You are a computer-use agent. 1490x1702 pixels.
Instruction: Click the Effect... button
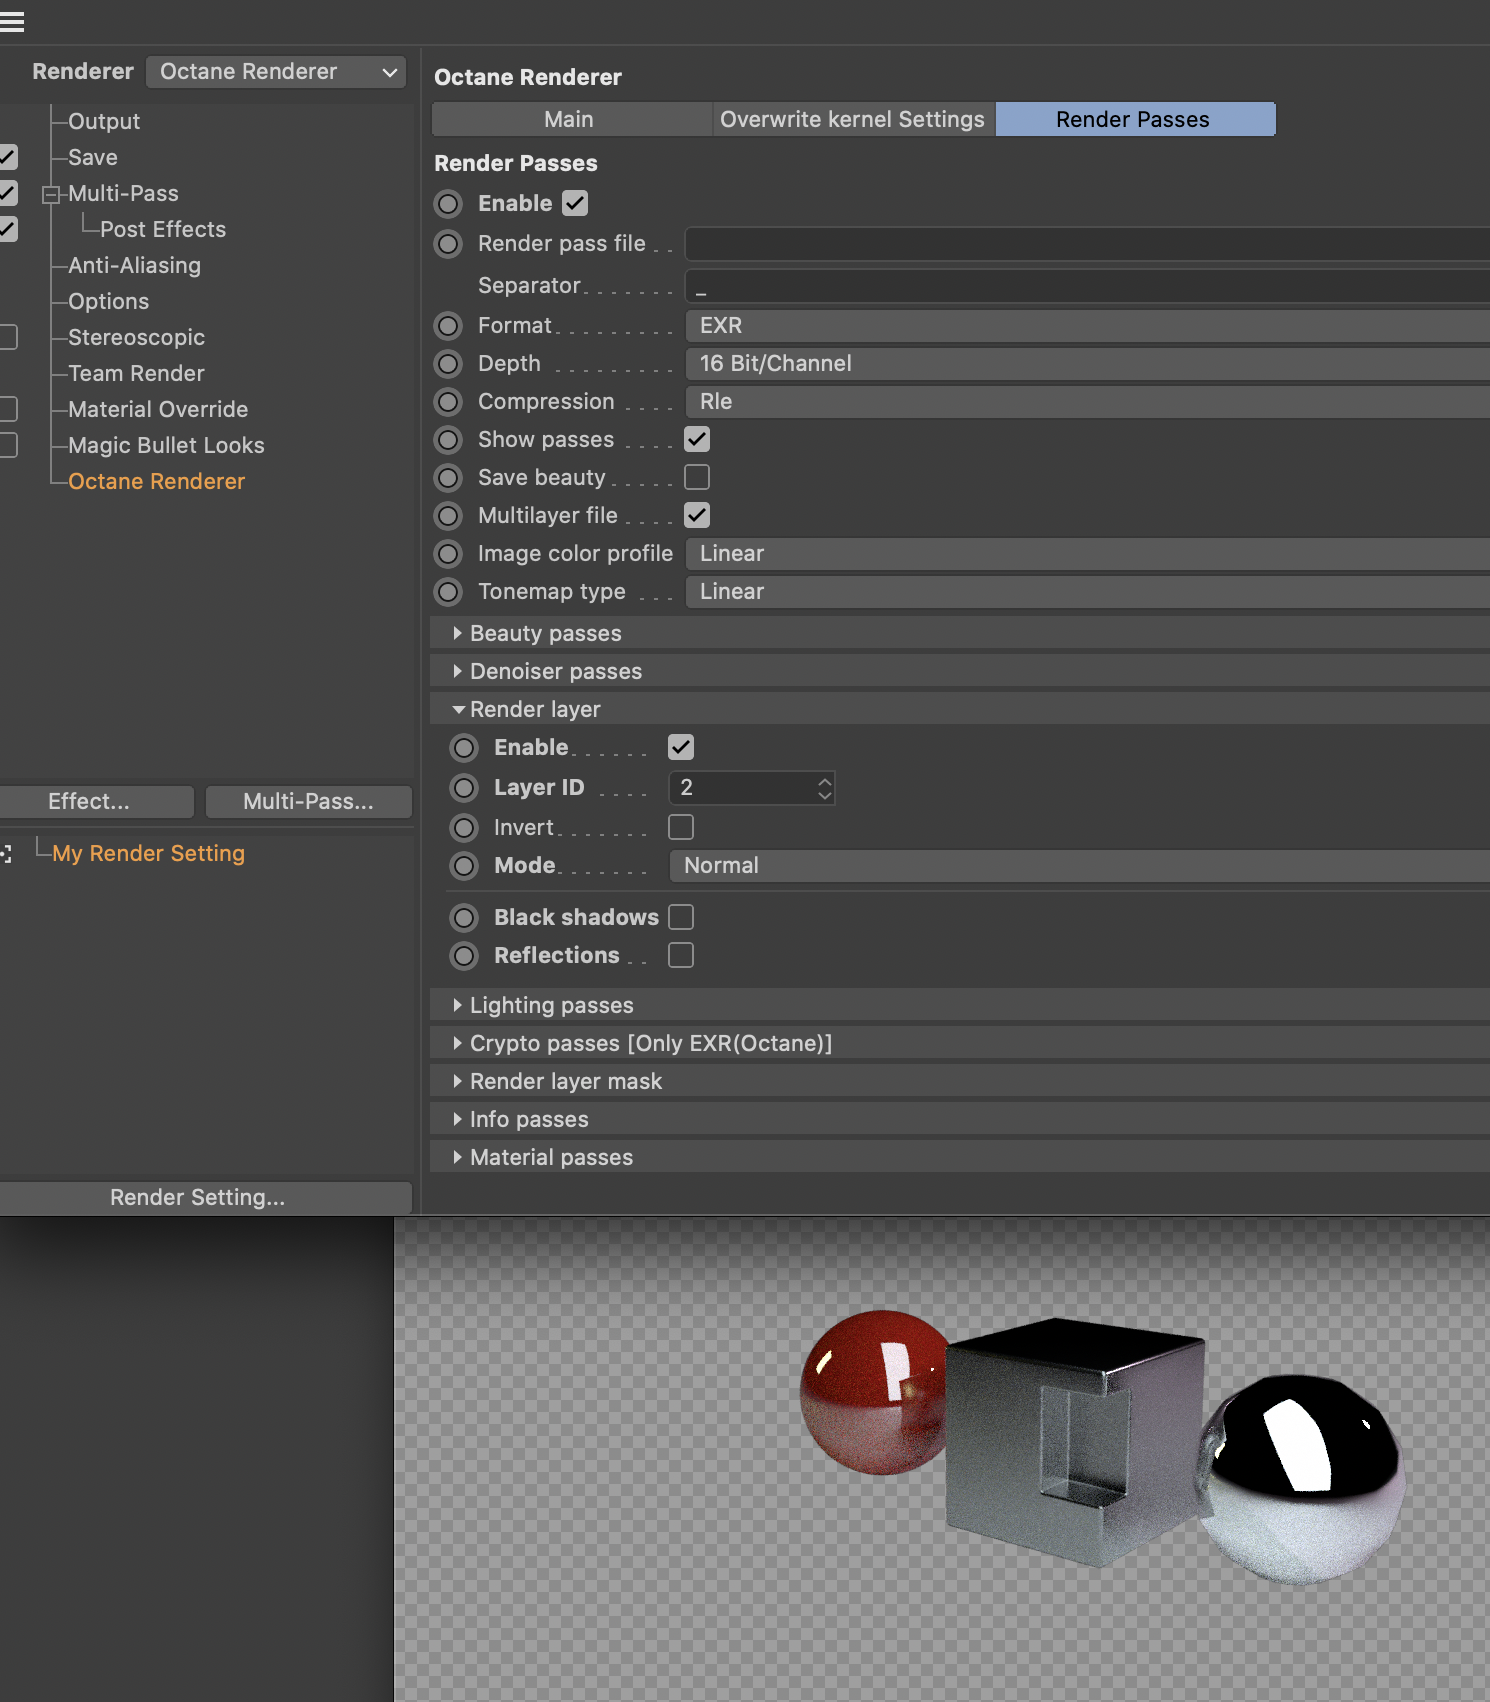(x=96, y=802)
